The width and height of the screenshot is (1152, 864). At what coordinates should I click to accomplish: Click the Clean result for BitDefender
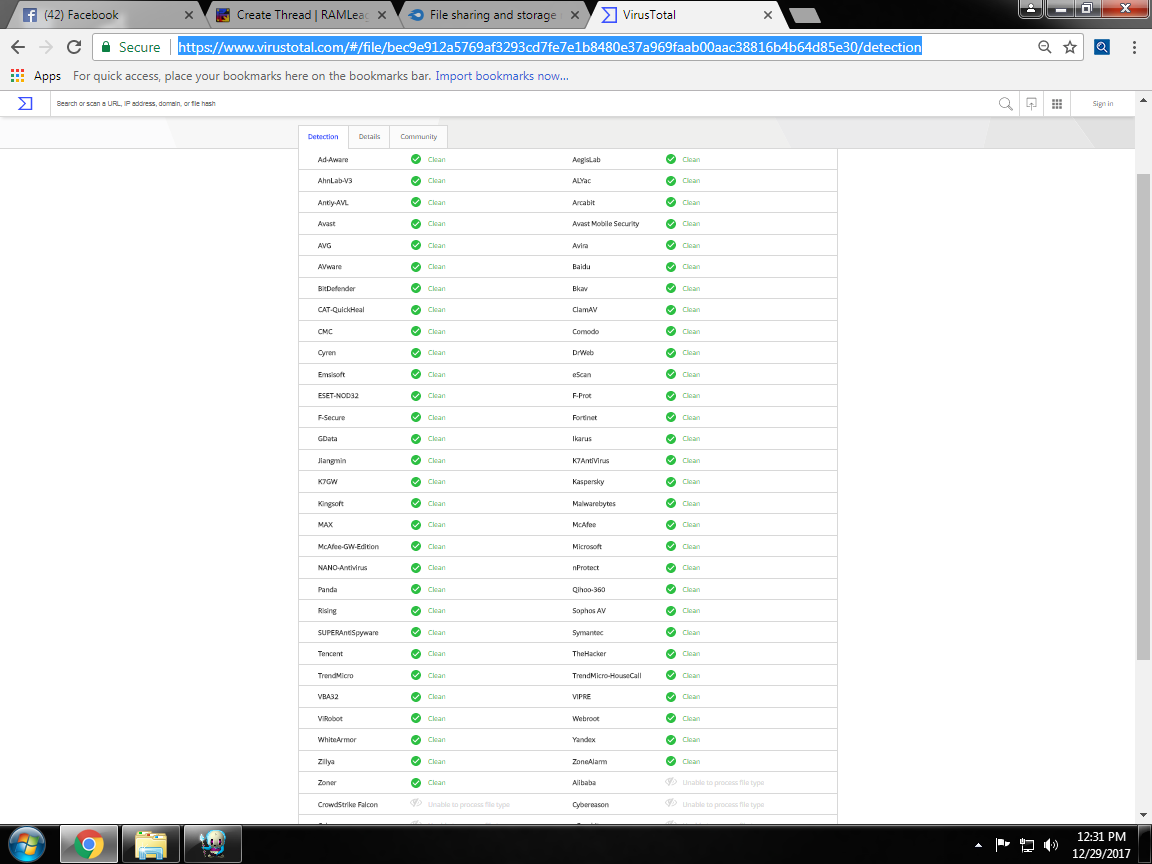coord(436,288)
